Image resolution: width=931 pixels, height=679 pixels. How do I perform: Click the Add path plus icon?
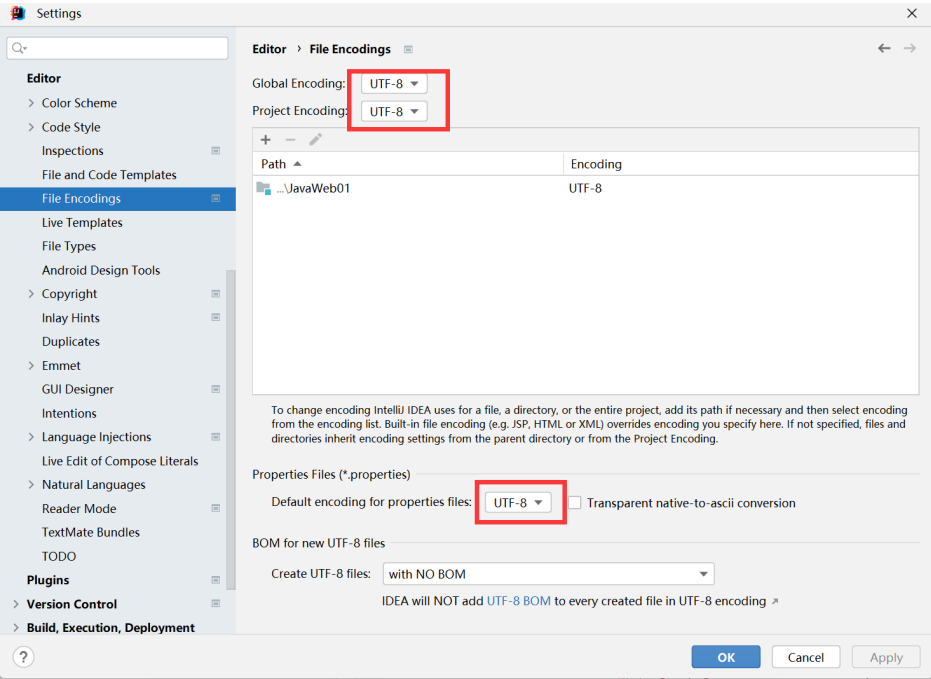265,139
